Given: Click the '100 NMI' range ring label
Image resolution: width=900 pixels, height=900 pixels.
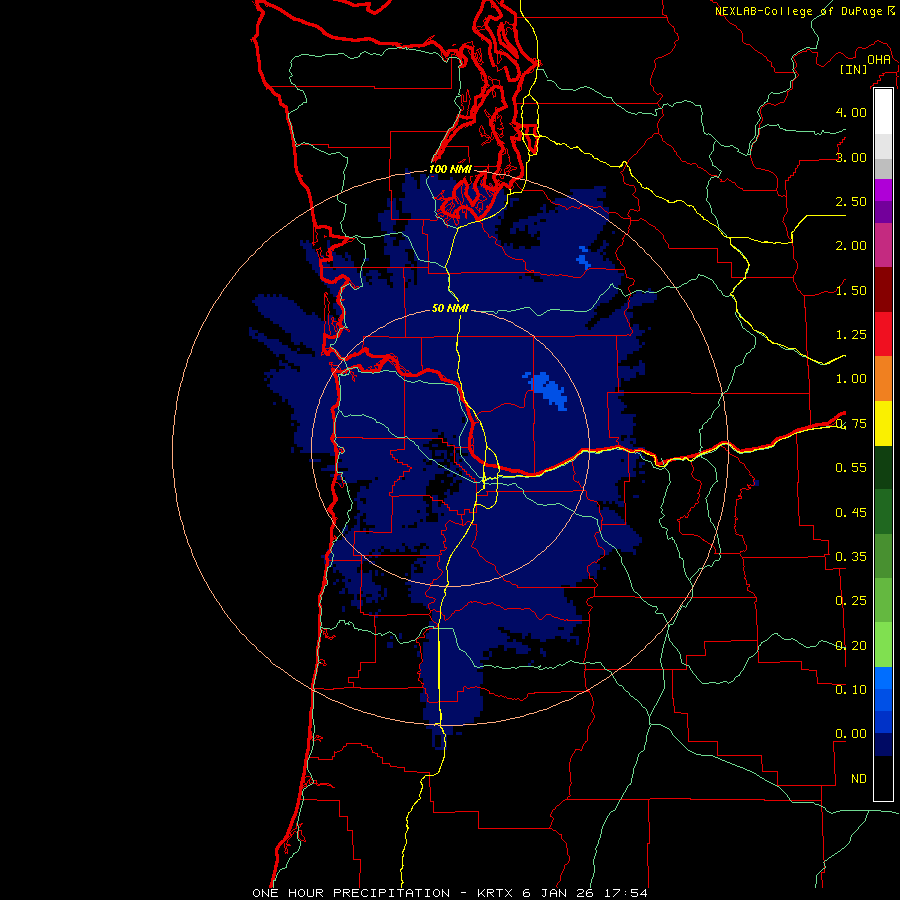Looking at the screenshot, I should tap(450, 169).
